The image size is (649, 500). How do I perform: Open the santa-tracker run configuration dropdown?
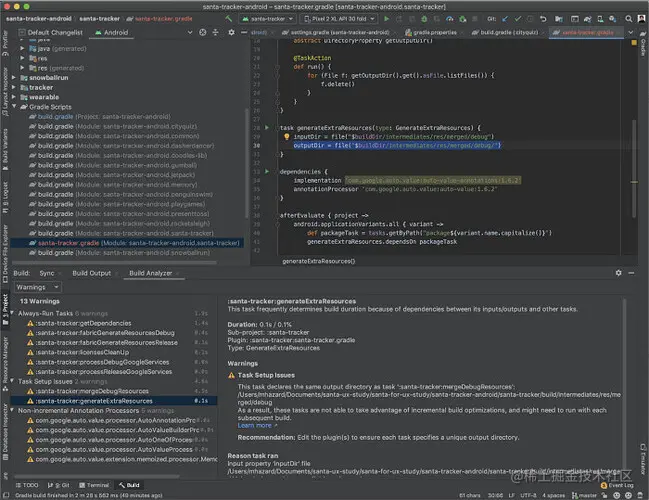pos(268,19)
